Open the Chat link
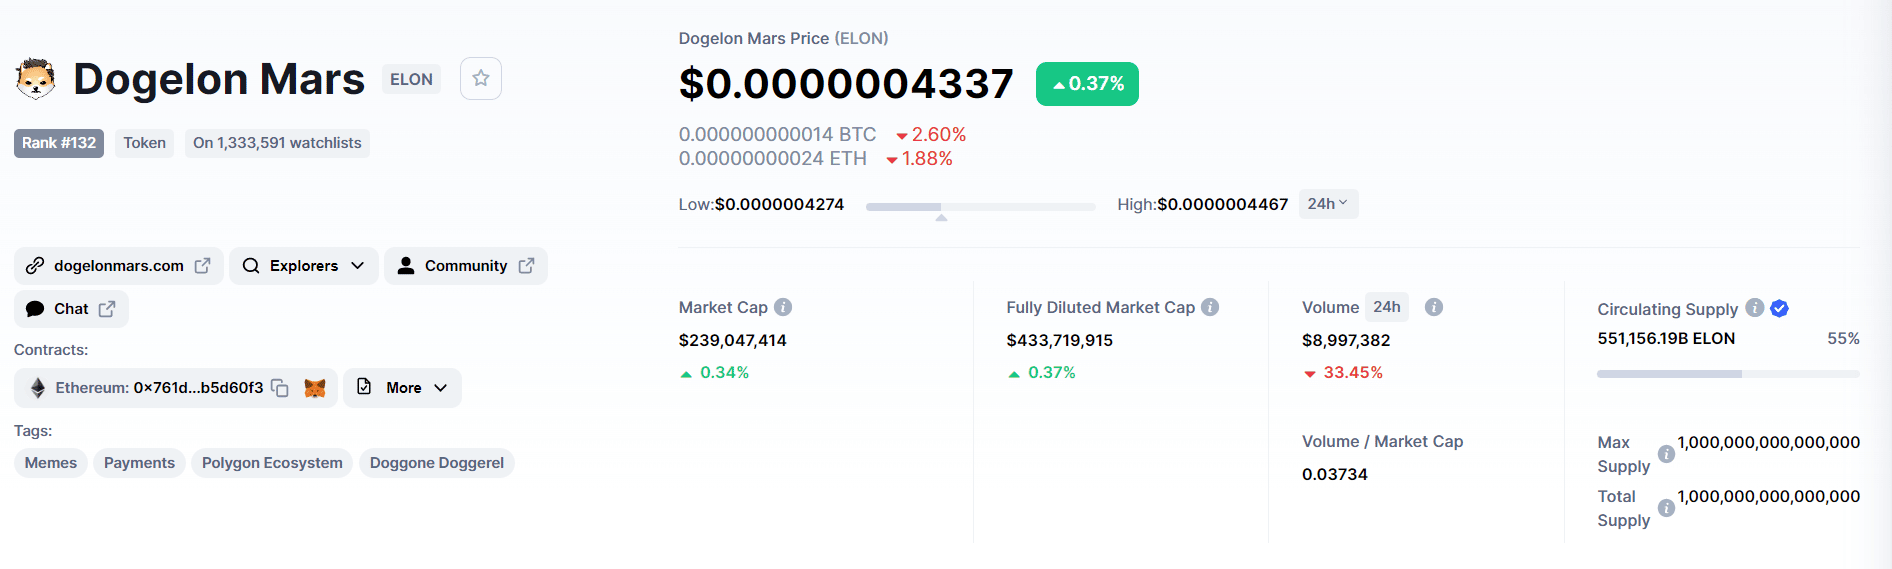The height and width of the screenshot is (569, 1892). pyautogui.click(x=71, y=309)
